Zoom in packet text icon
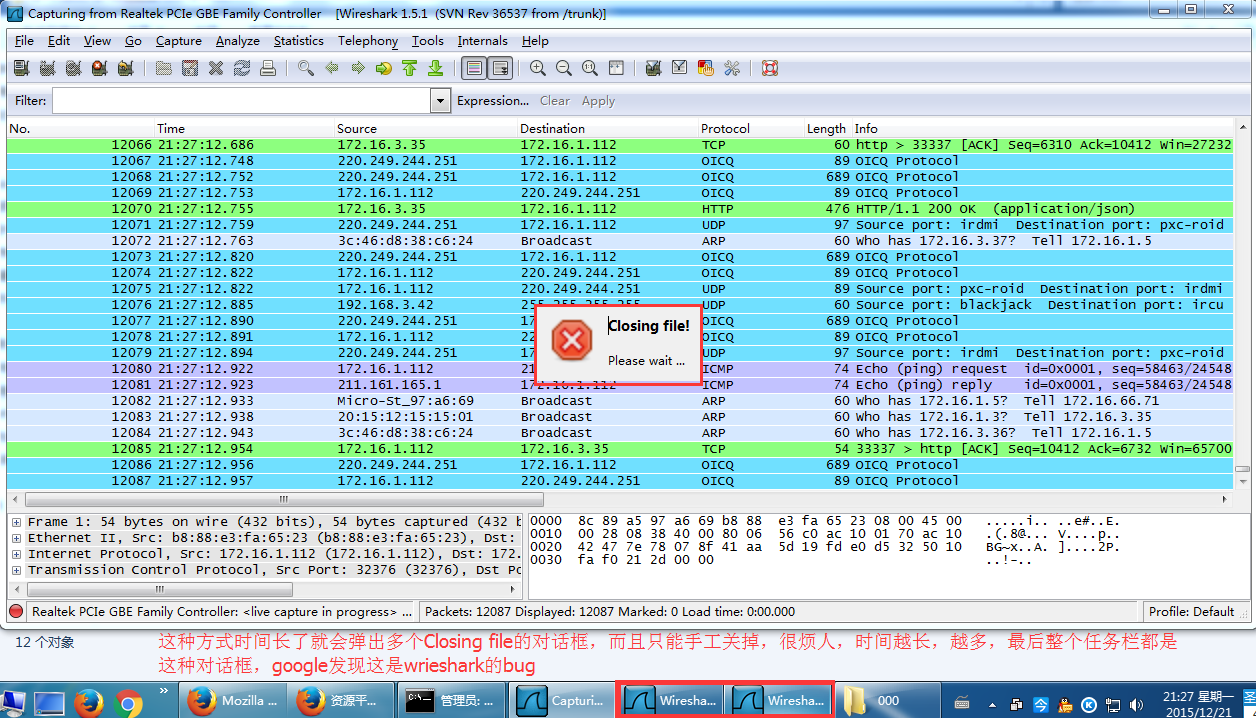Screen dimensions: 1256x718 [538, 68]
